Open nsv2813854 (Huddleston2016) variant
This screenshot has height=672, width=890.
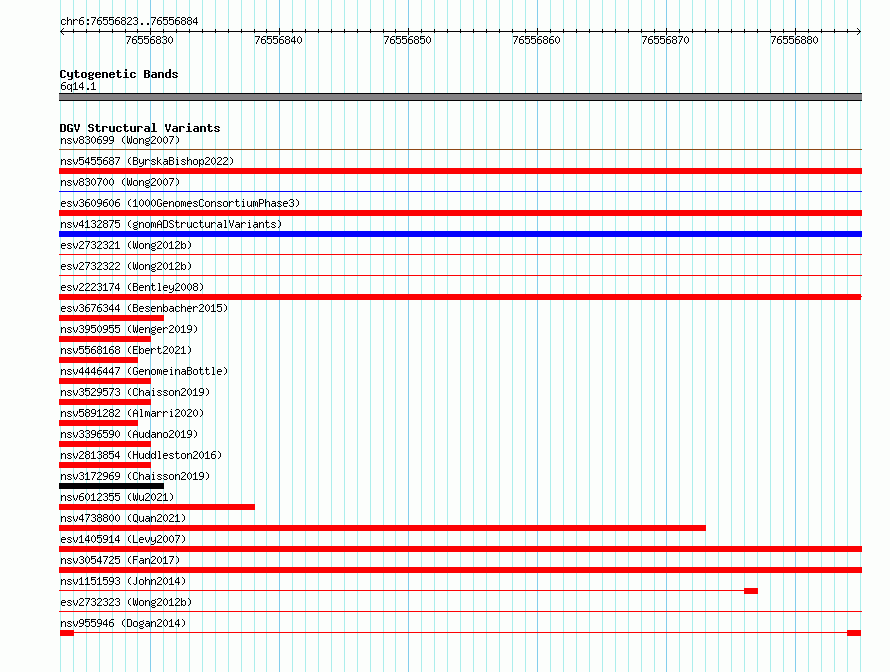tap(141, 455)
